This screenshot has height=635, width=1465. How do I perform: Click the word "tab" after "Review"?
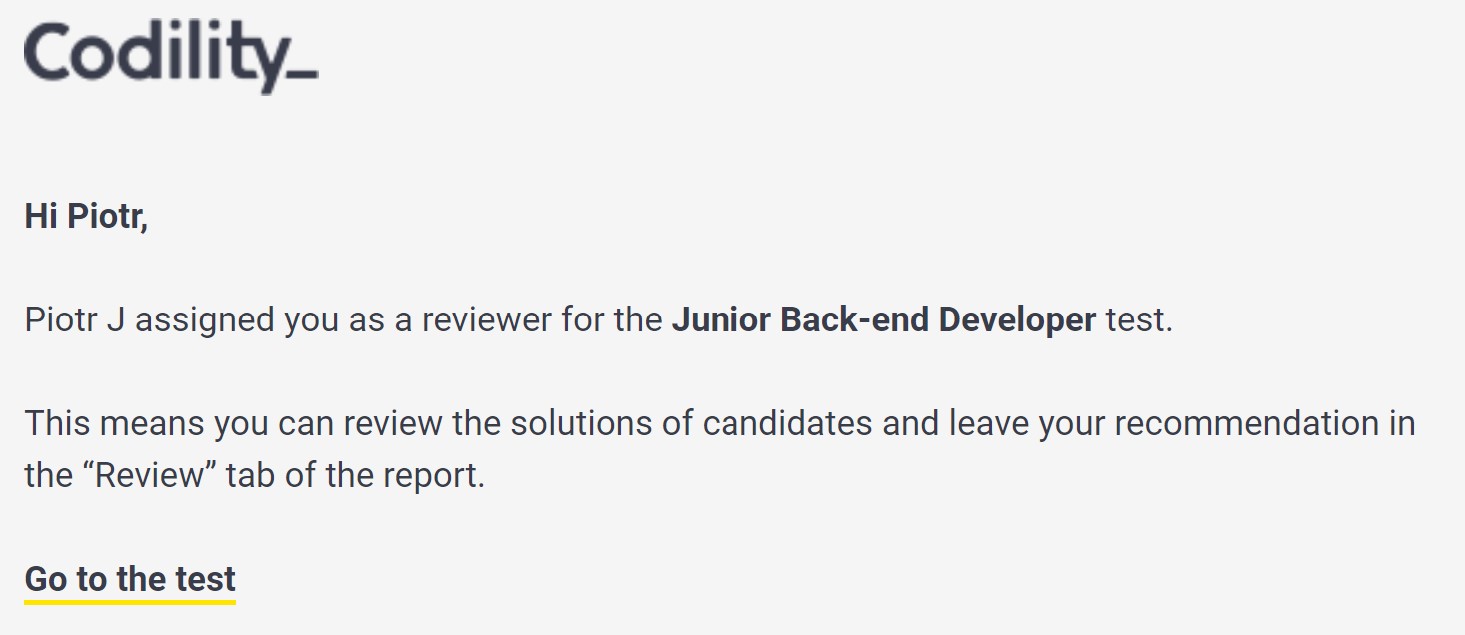[250, 475]
